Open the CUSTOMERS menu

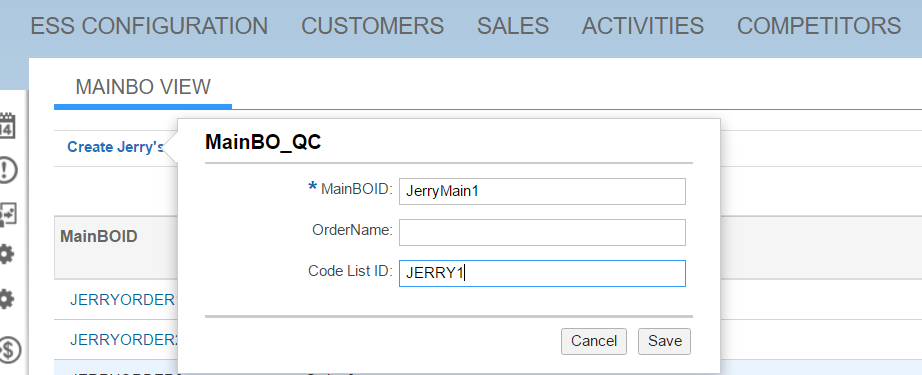pos(372,26)
